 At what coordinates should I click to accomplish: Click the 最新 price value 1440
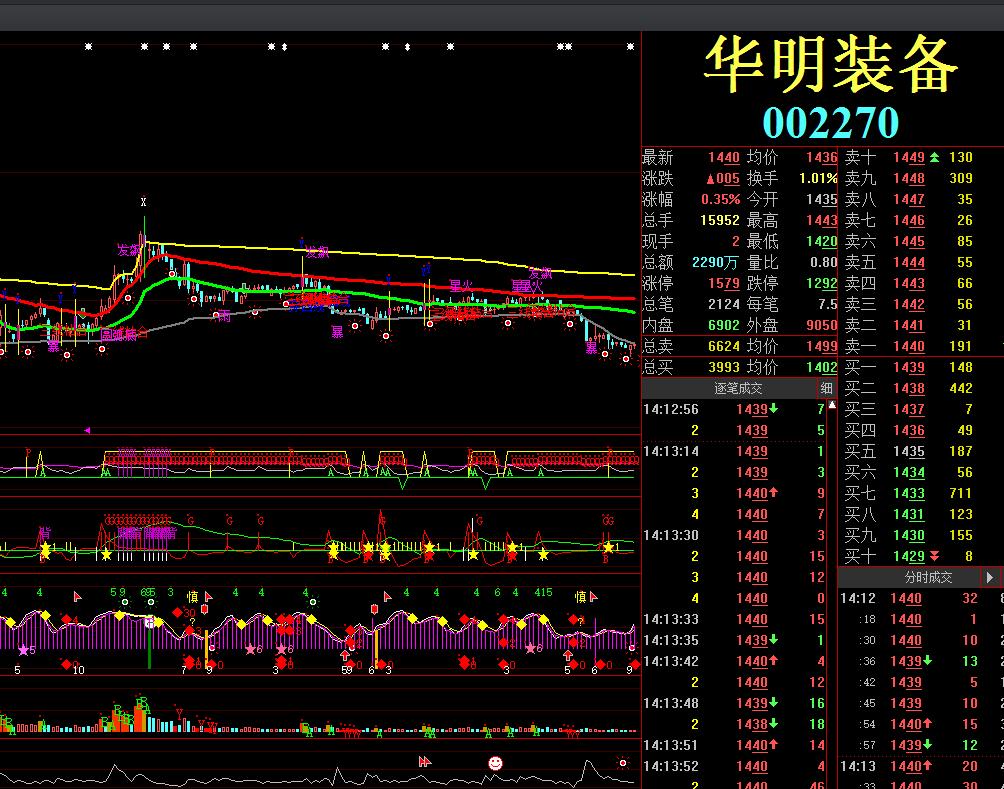pyautogui.click(x=724, y=158)
